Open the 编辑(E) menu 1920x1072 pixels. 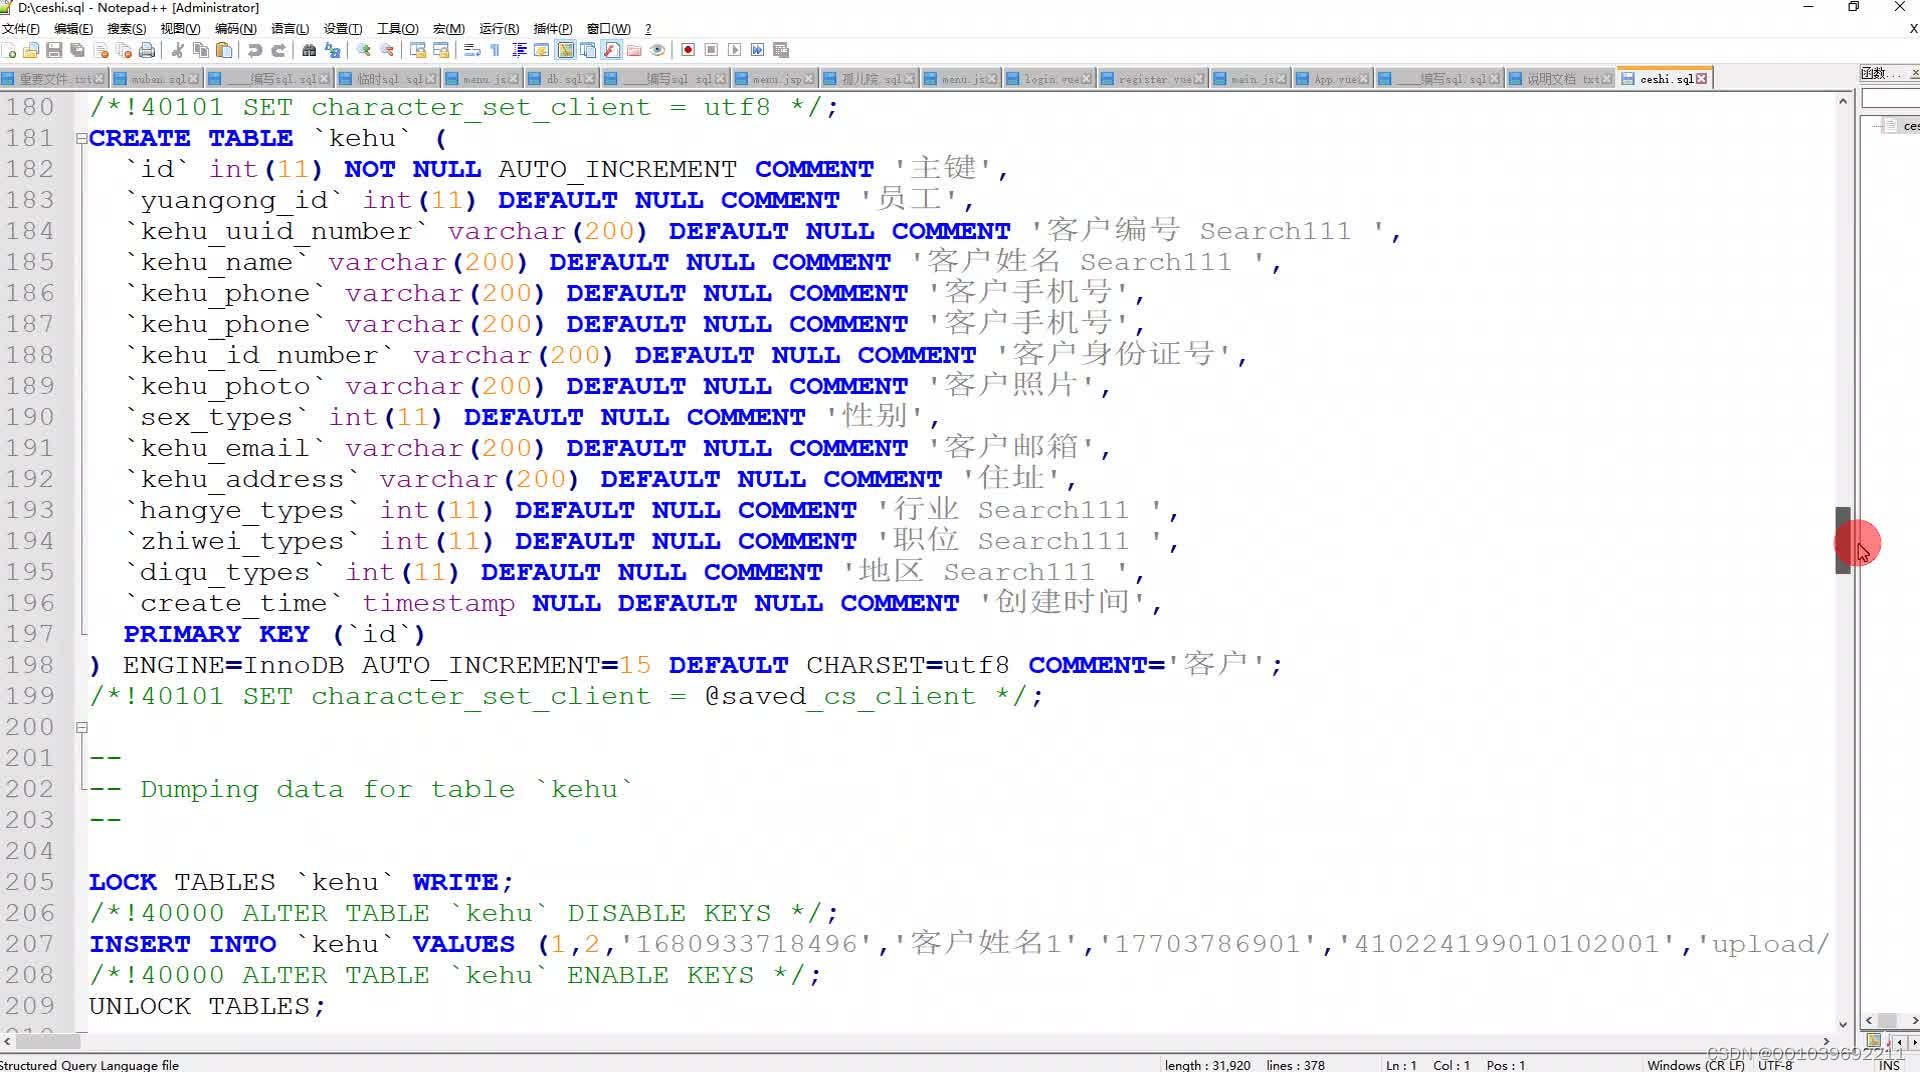(x=73, y=29)
